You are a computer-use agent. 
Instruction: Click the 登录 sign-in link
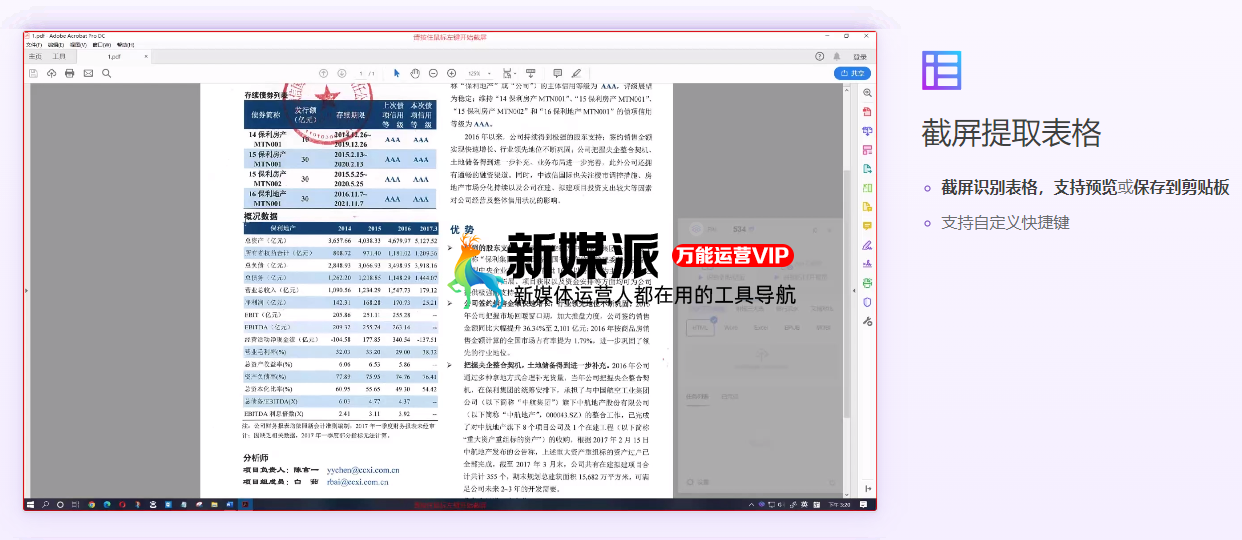click(x=860, y=57)
